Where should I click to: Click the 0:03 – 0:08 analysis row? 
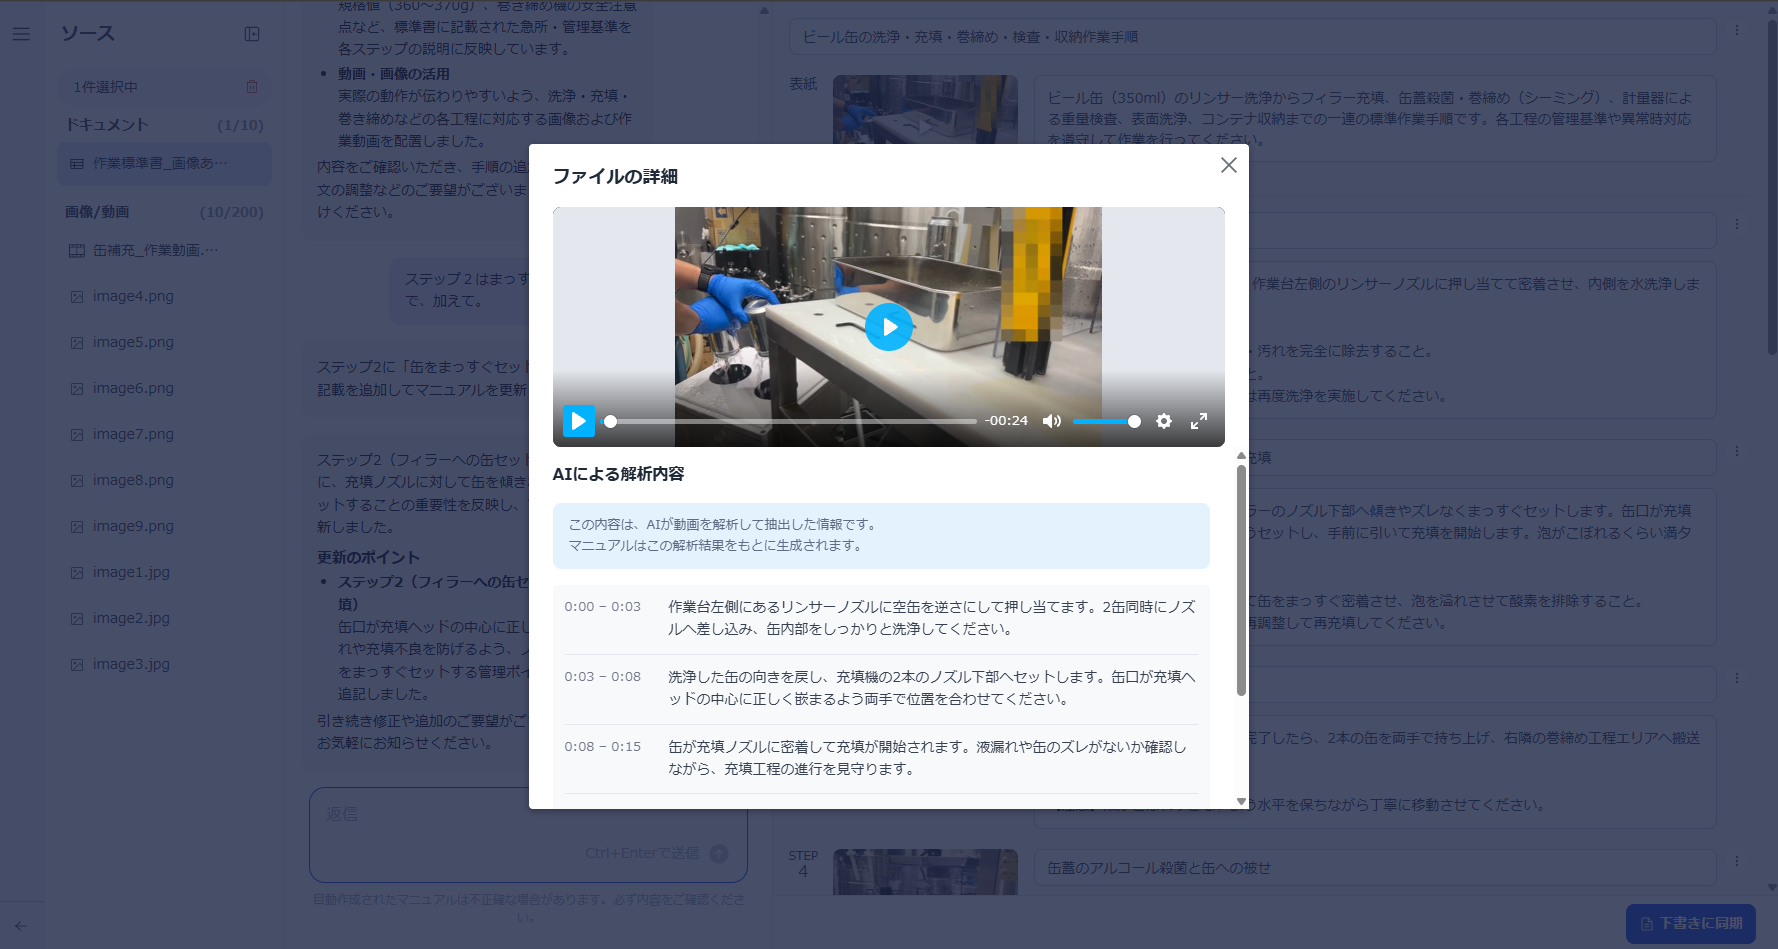pyautogui.click(x=881, y=688)
